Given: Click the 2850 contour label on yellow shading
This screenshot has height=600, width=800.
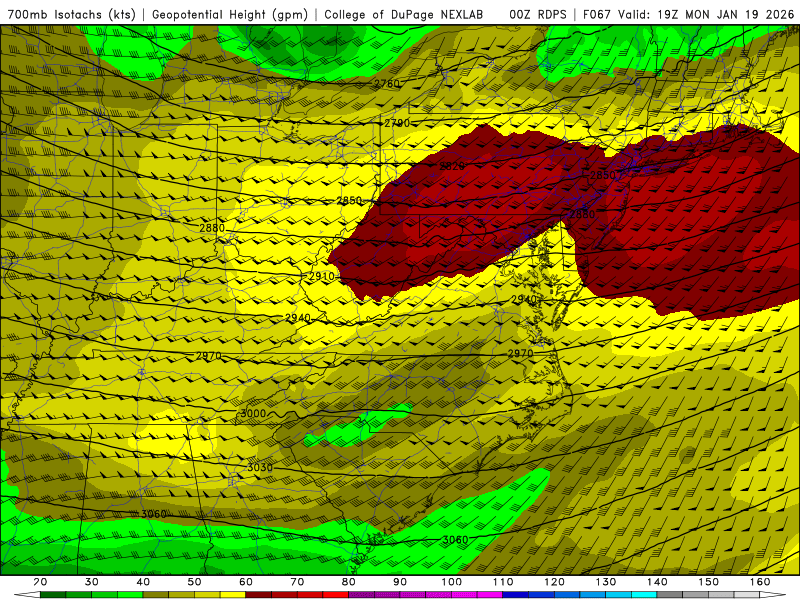Looking at the screenshot, I should tap(349, 201).
